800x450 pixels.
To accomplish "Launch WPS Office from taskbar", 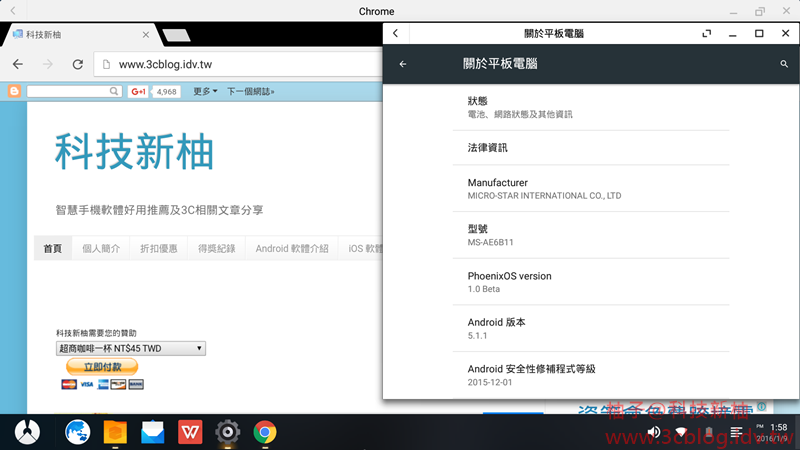I will coord(190,432).
